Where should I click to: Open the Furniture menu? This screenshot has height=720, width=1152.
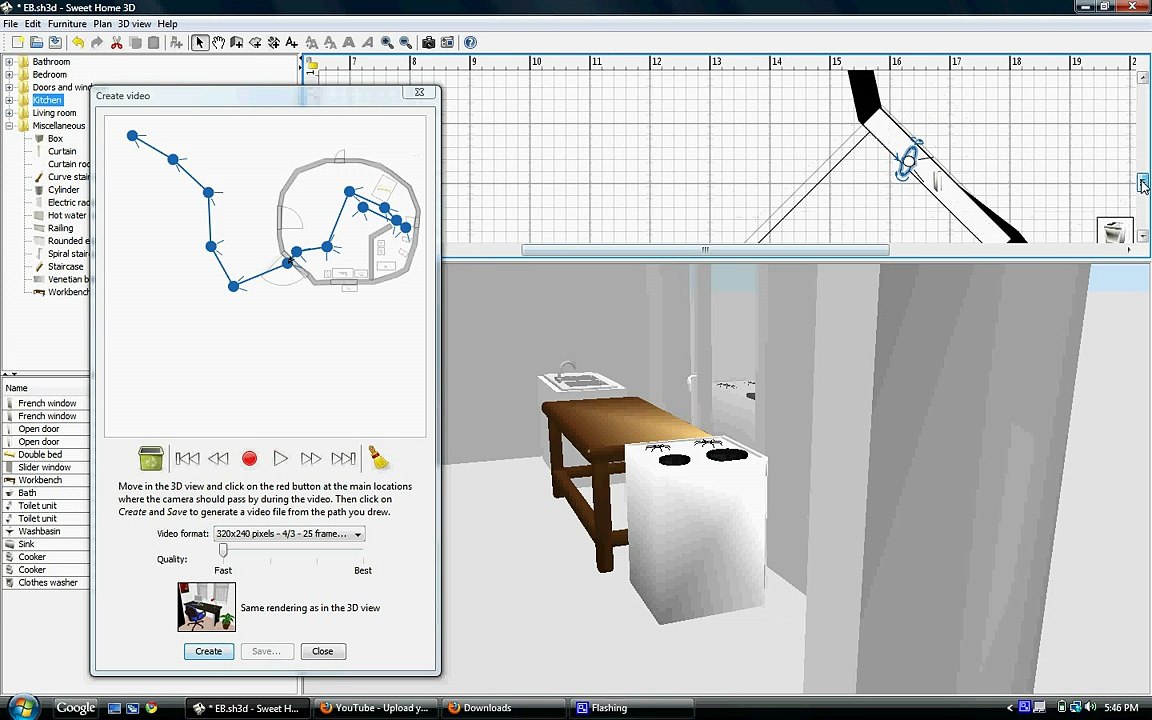click(67, 24)
